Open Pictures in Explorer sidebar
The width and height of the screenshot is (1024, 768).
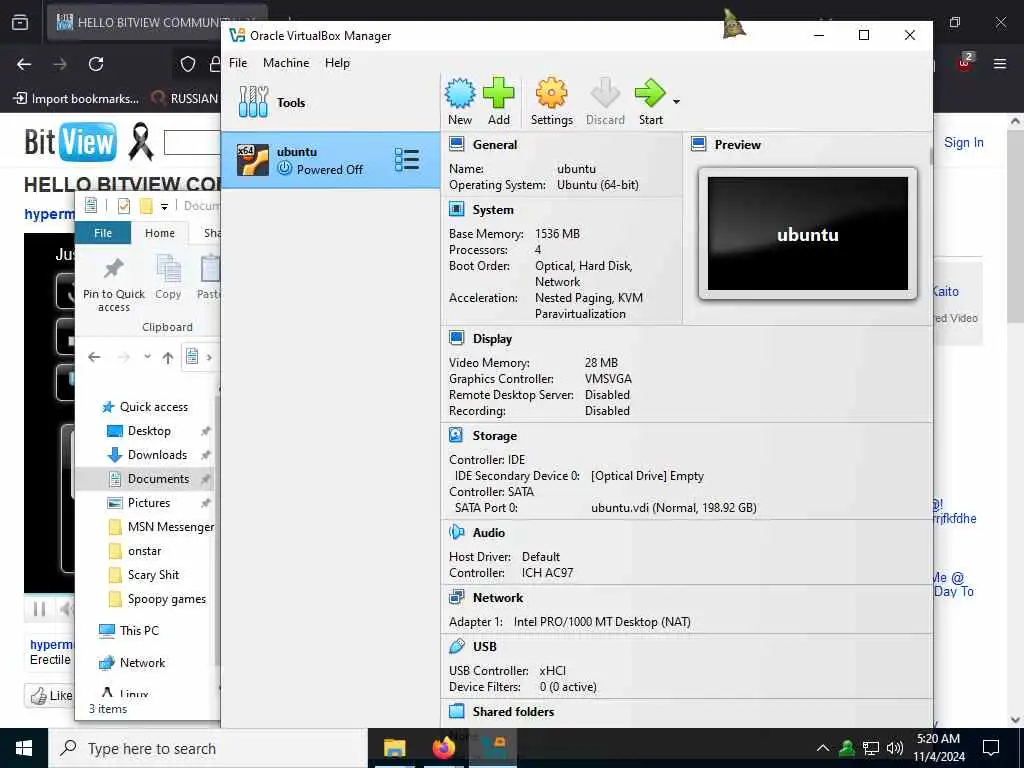coord(149,503)
